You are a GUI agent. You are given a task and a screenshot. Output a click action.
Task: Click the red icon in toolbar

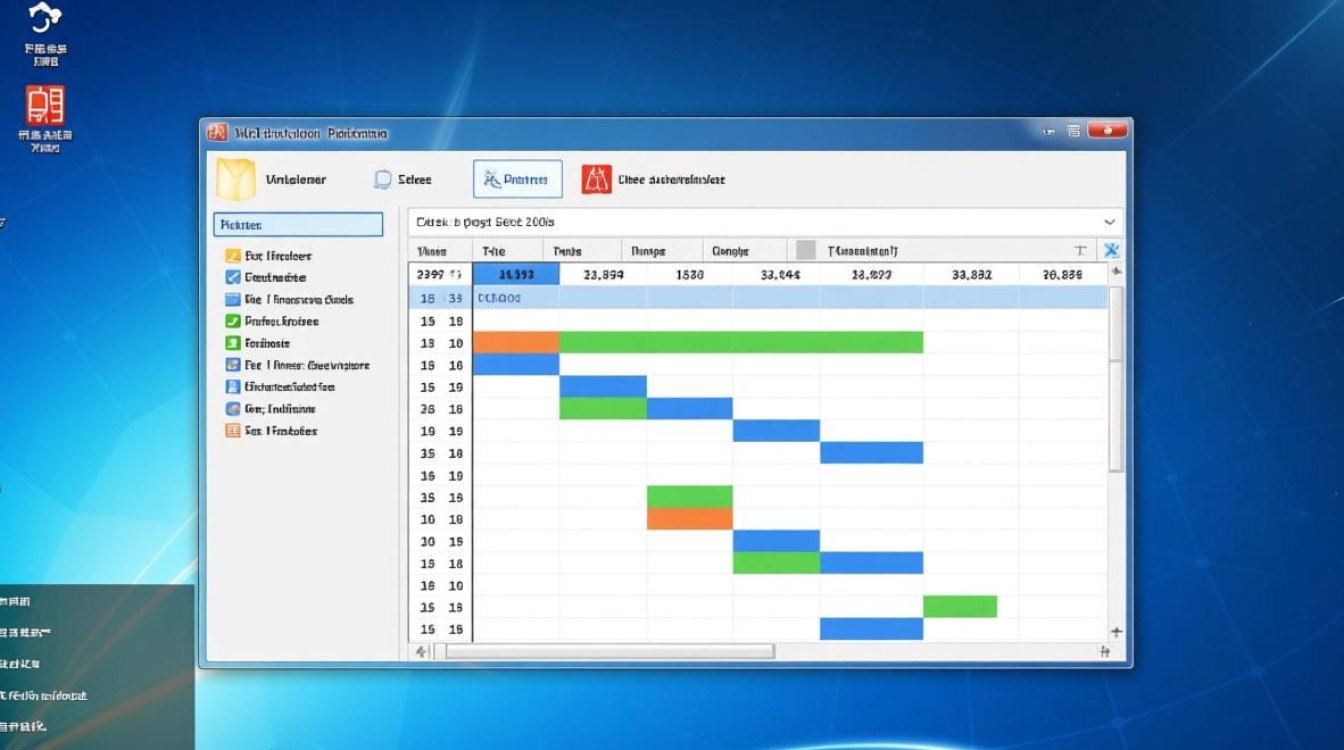point(596,180)
